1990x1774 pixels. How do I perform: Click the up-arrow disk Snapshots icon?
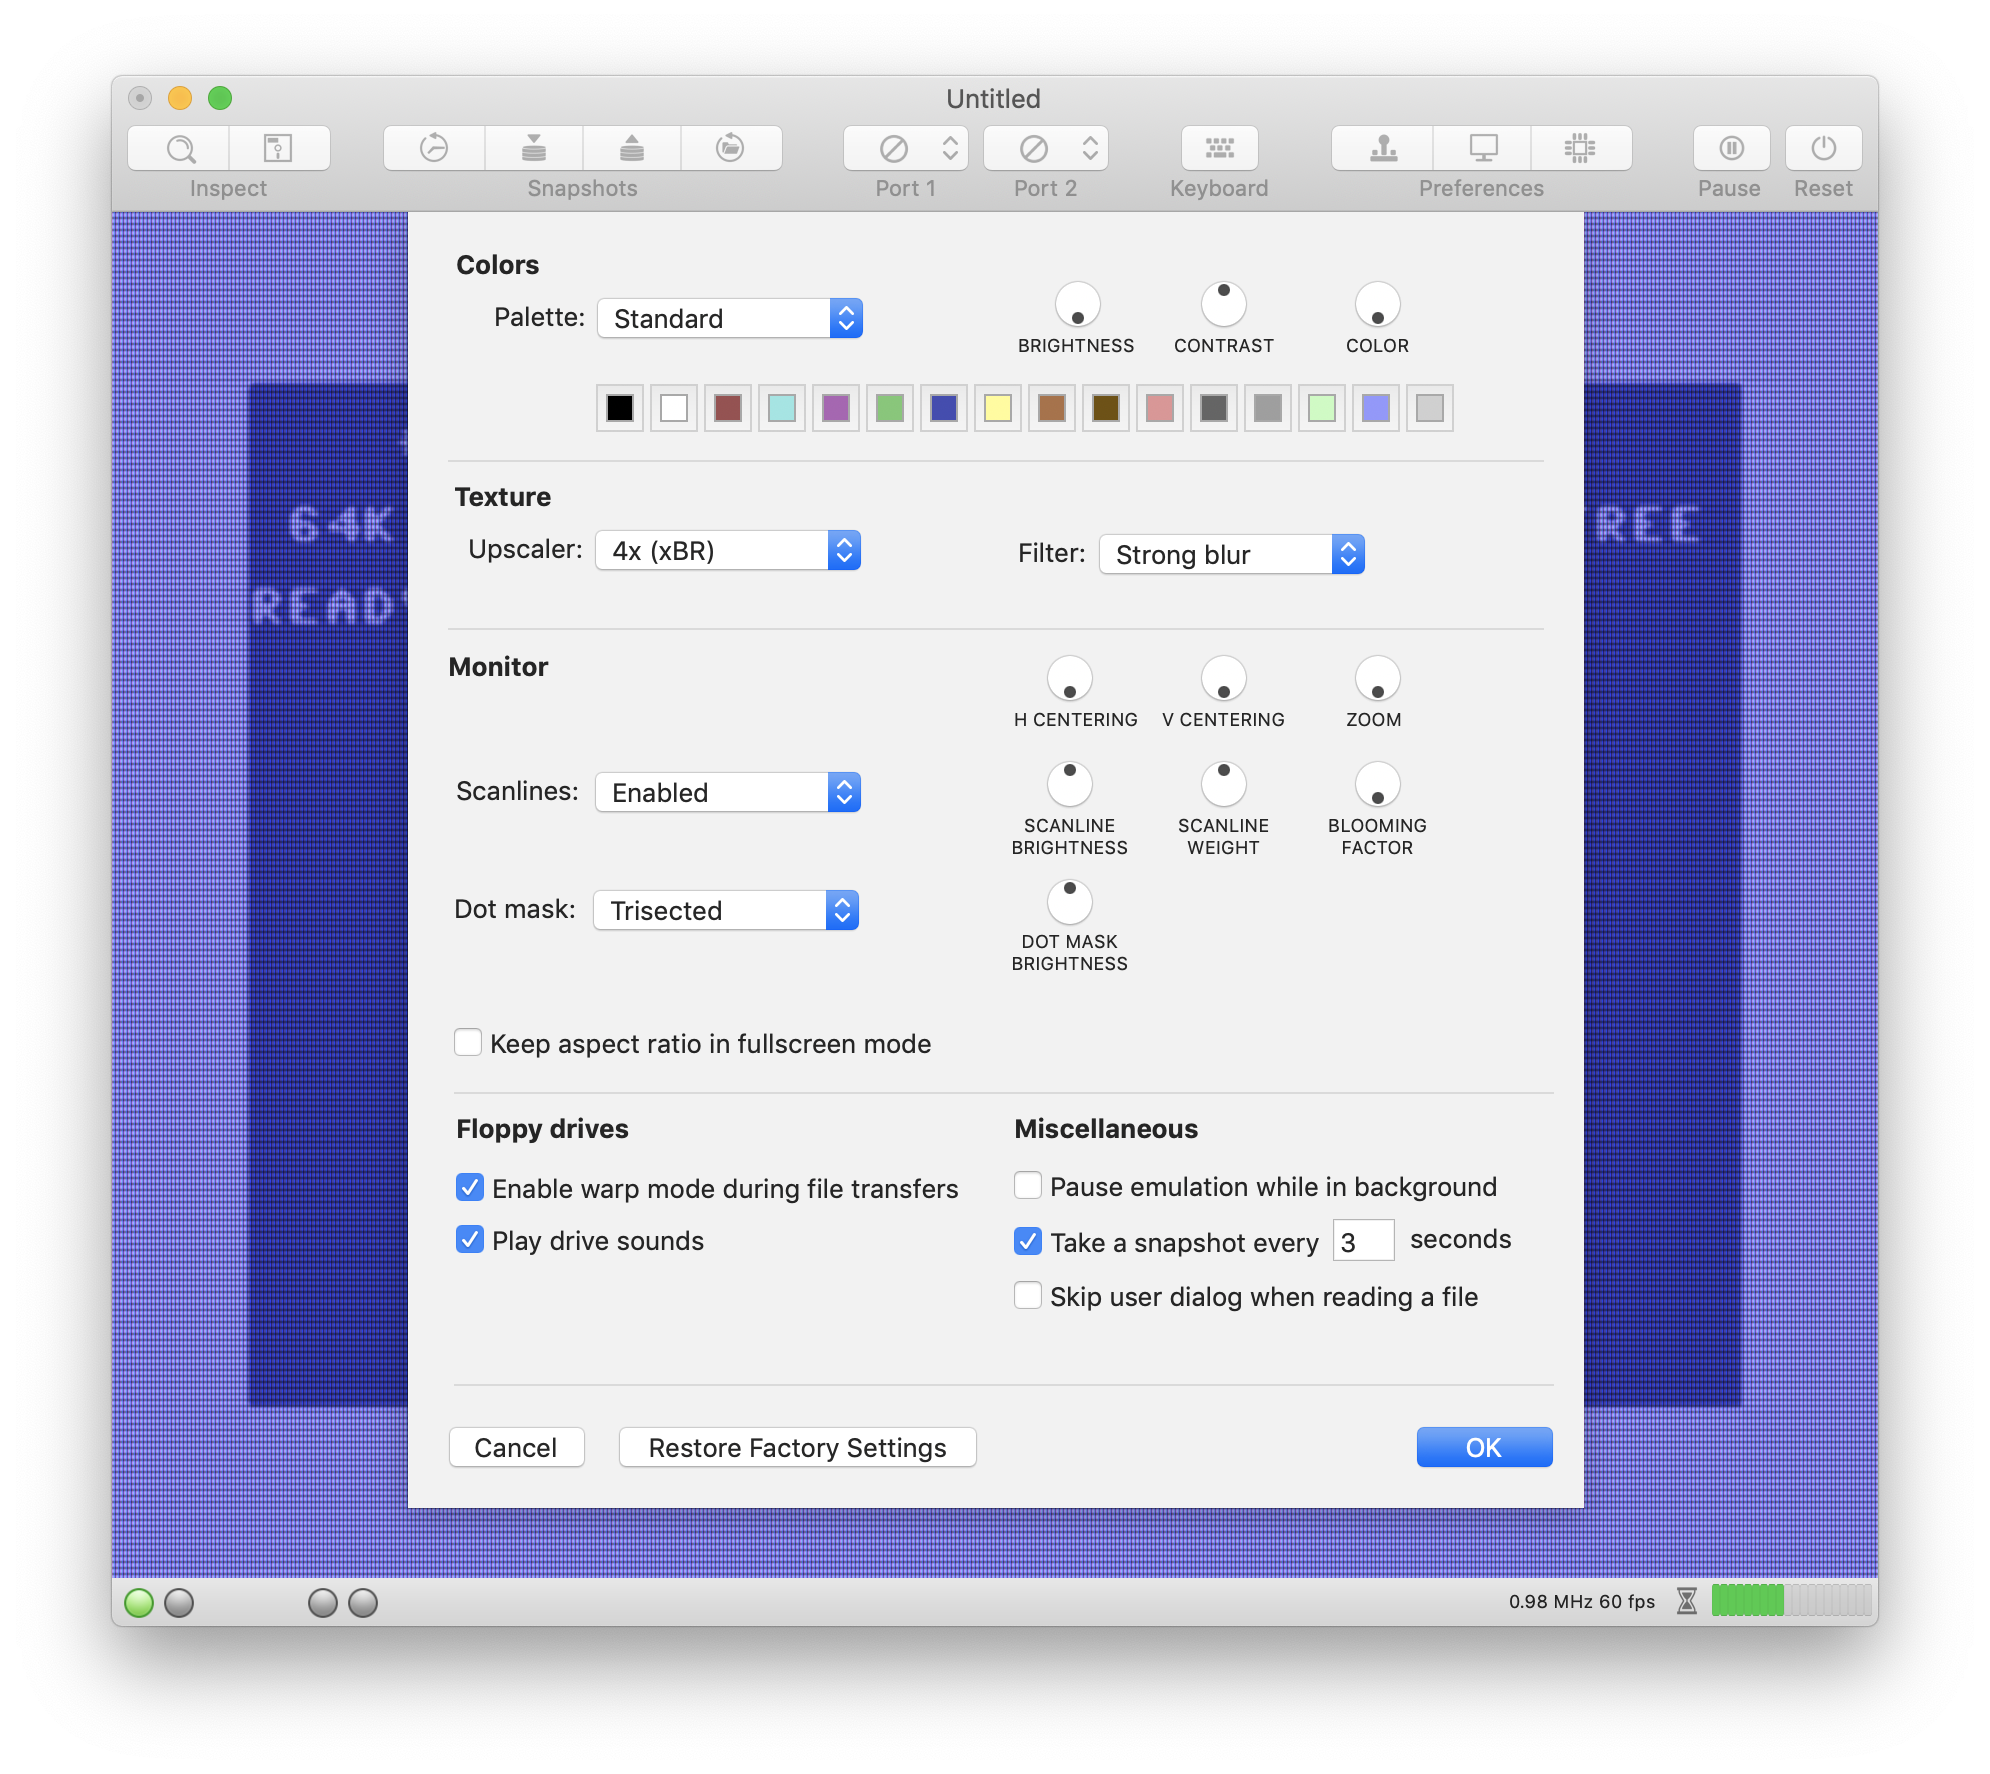pyautogui.click(x=632, y=149)
